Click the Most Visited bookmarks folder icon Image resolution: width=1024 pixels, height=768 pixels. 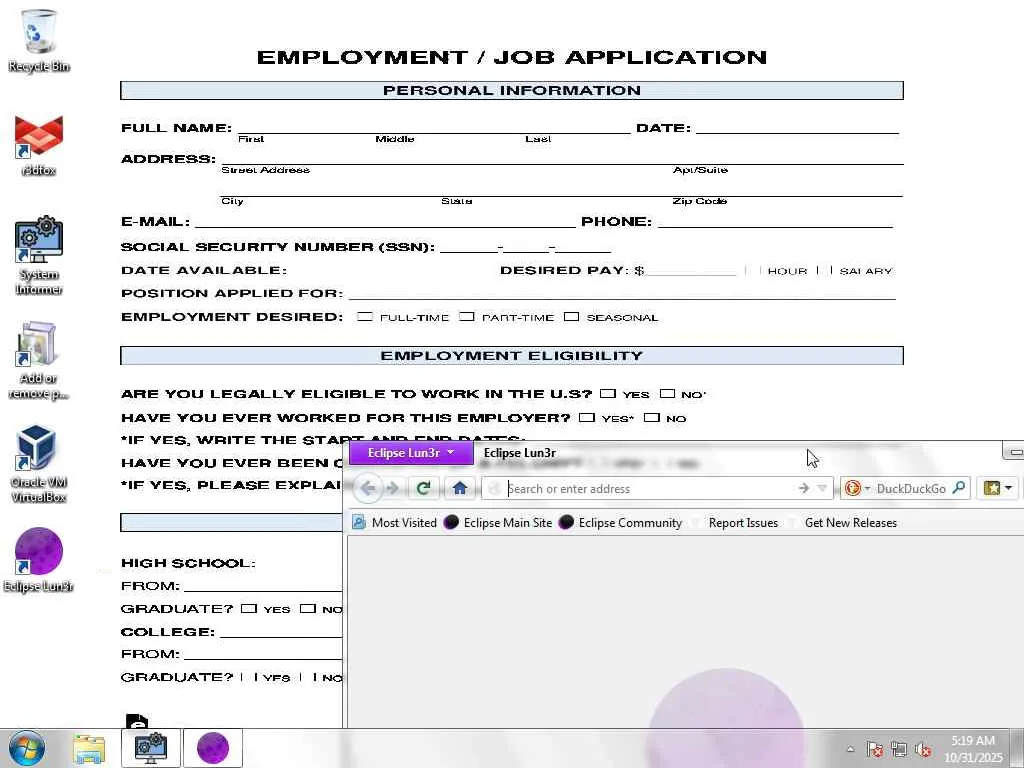click(x=359, y=522)
